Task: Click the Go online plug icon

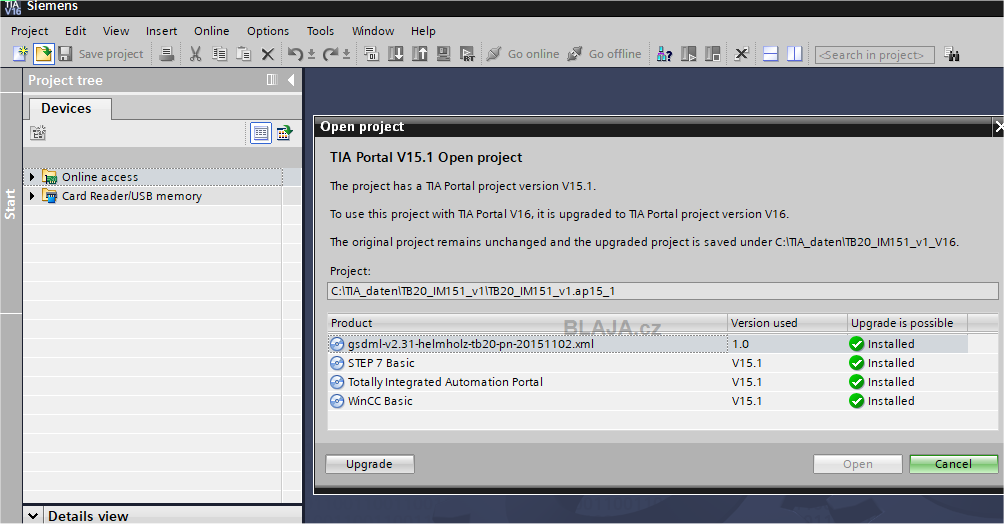Action: click(x=493, y=54)
